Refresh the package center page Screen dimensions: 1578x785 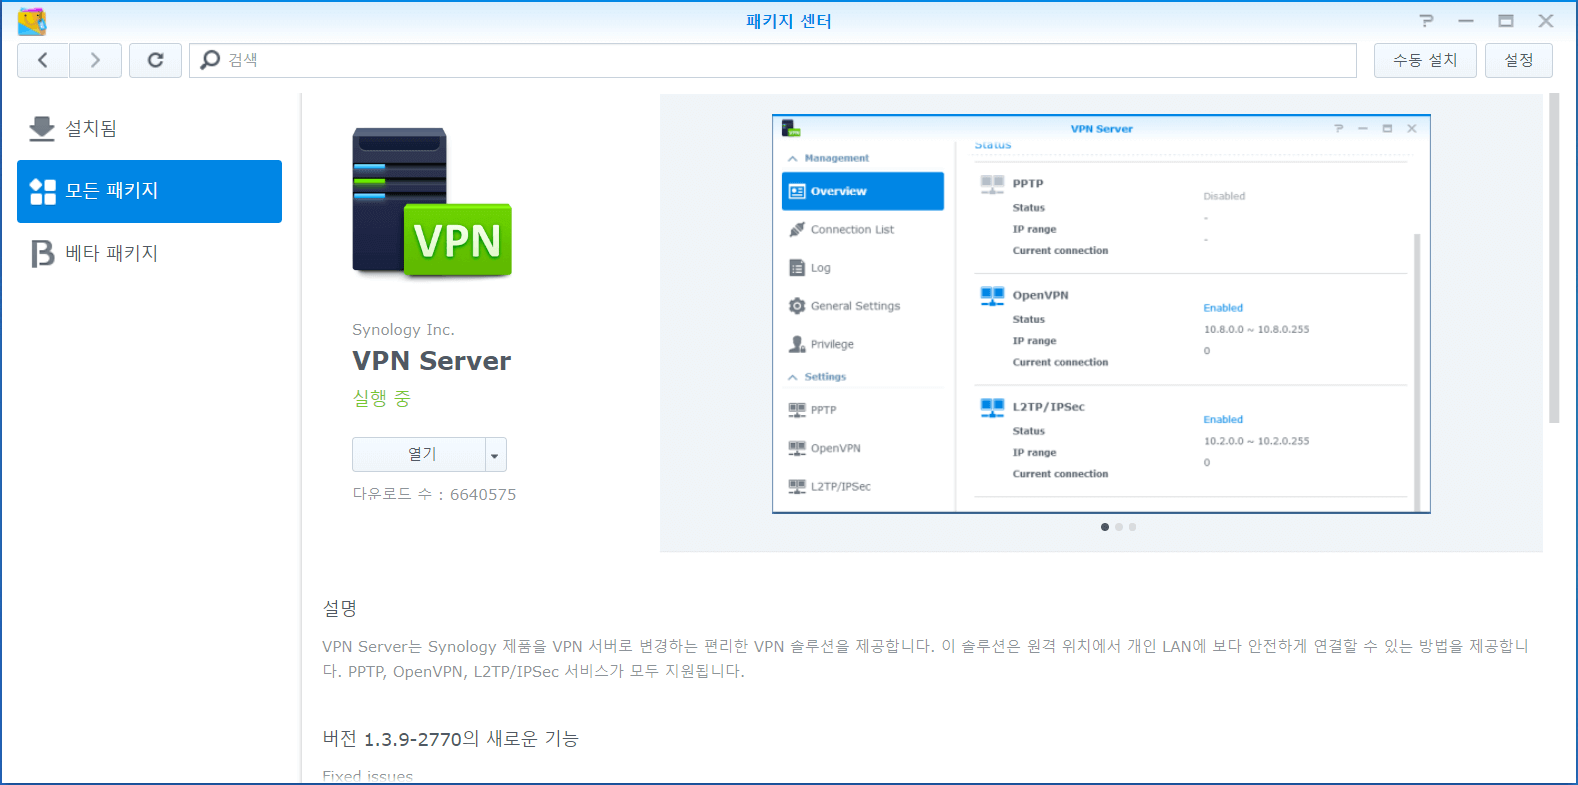click(x=155, y=60)
